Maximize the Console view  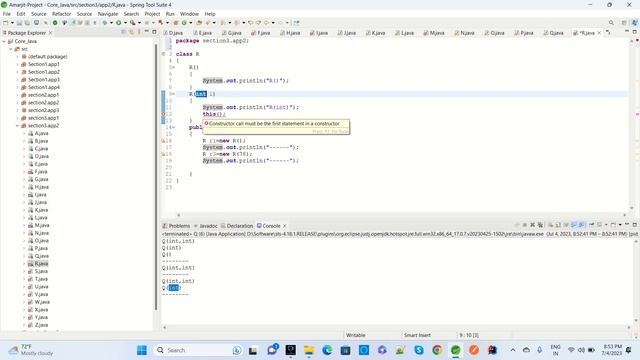pyautogui.click(x=635, y=224)
